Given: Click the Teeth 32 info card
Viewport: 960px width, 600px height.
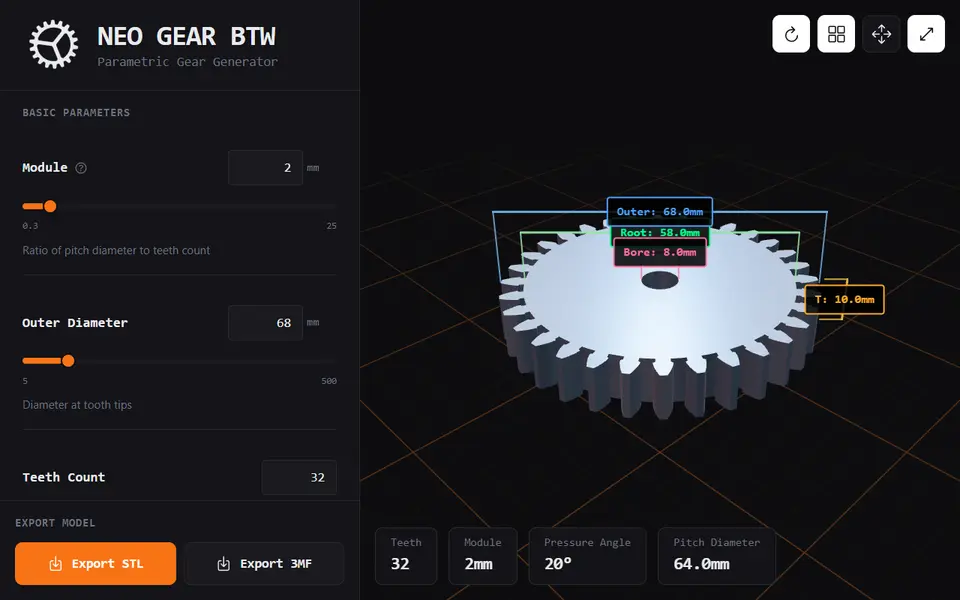Looking at the screenshot, I should (x=406, y=556).
